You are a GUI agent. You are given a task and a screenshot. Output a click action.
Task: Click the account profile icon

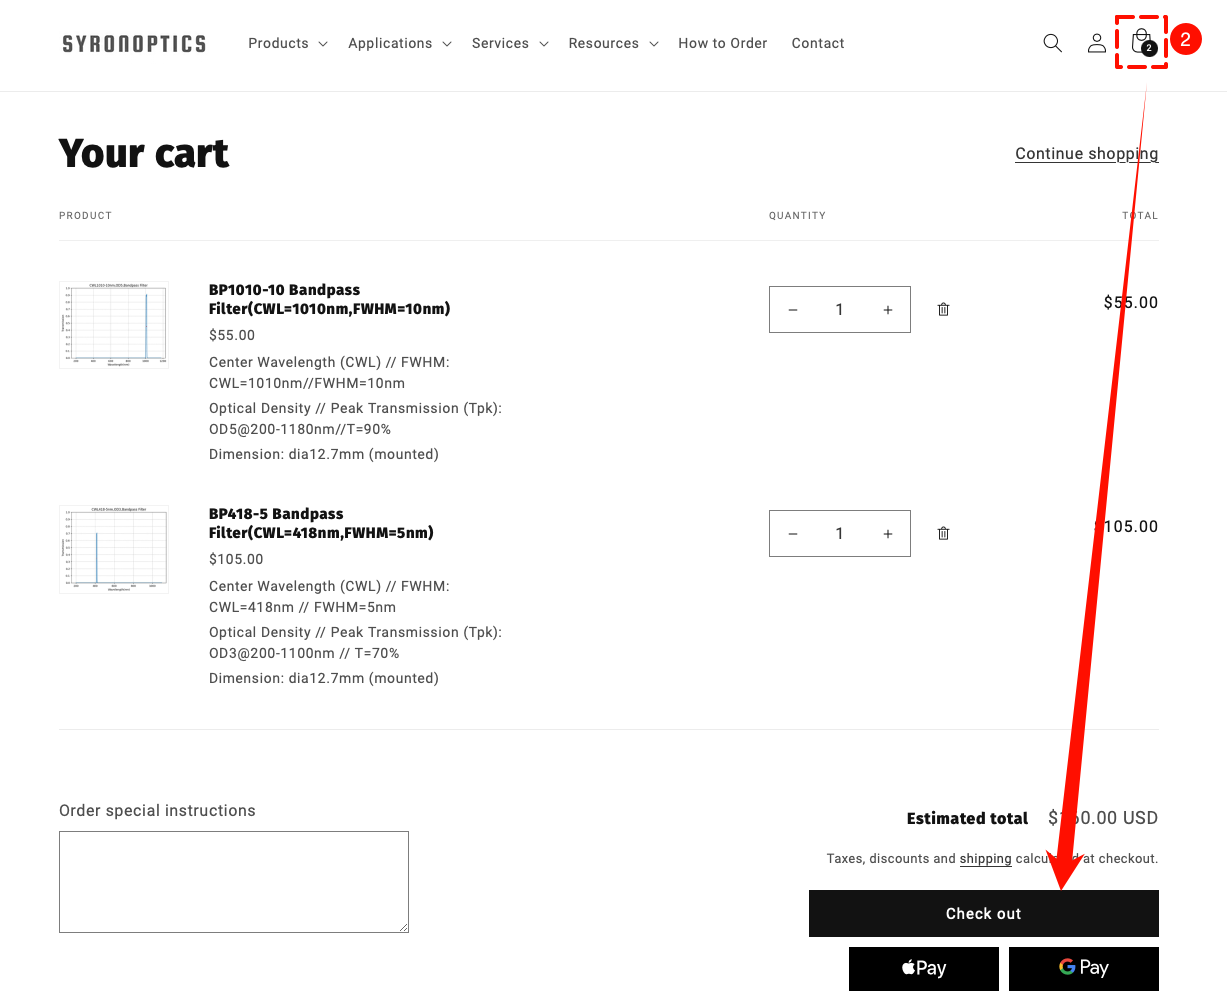pyautogui.click(x=1097, y=43)
